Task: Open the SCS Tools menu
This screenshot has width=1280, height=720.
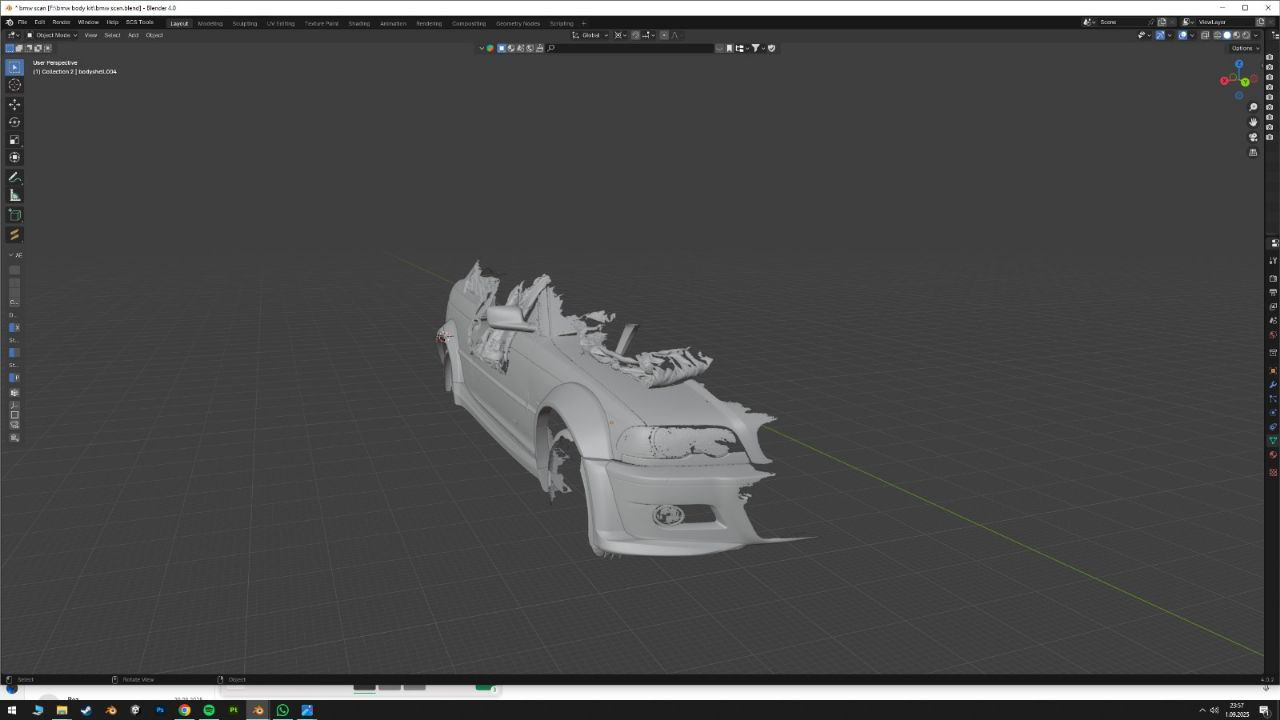Action: click(139, 22)
